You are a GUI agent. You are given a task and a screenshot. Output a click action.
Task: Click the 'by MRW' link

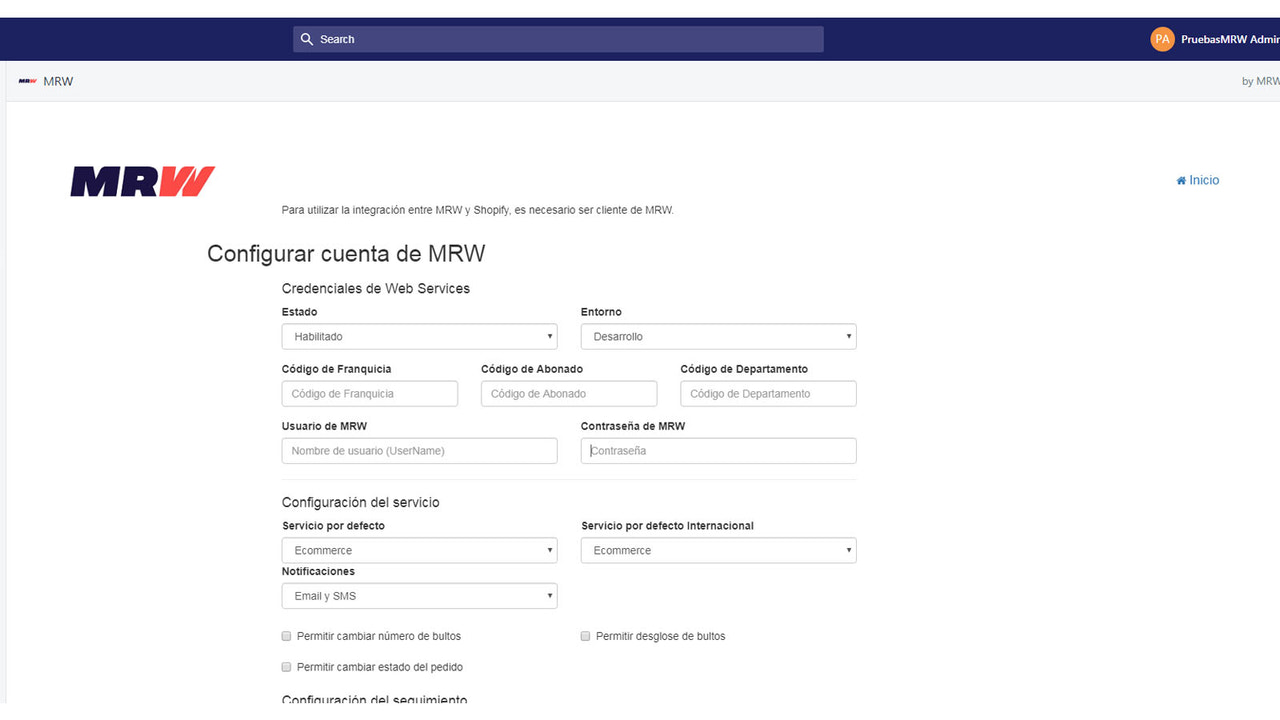pyautogui.click(x=1259, y=81)
